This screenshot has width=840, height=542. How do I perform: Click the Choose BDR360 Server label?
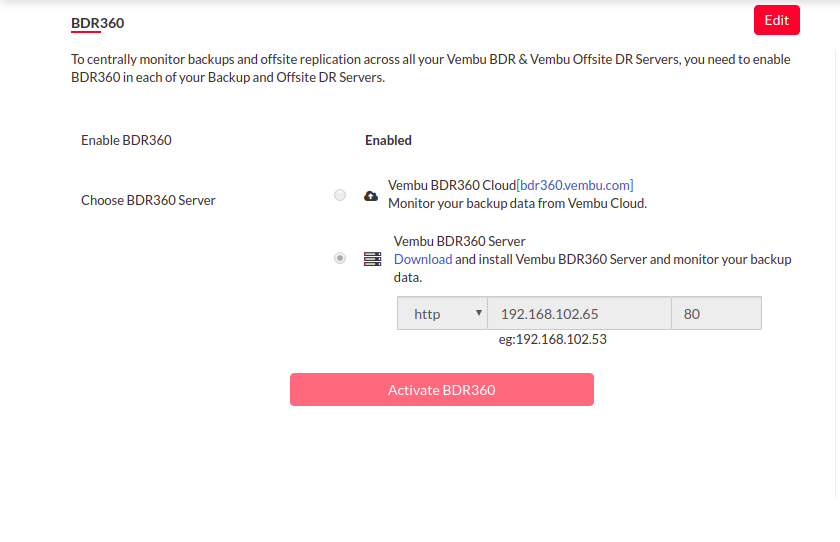[x=148, y=200]
